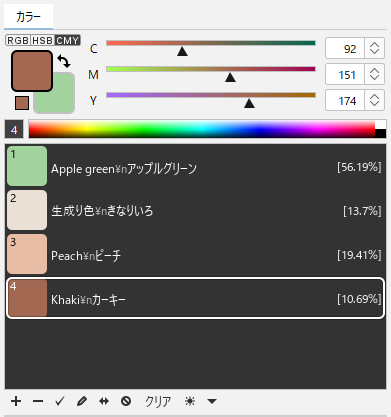Click the Y value stepper arrows

coord(374,100)
